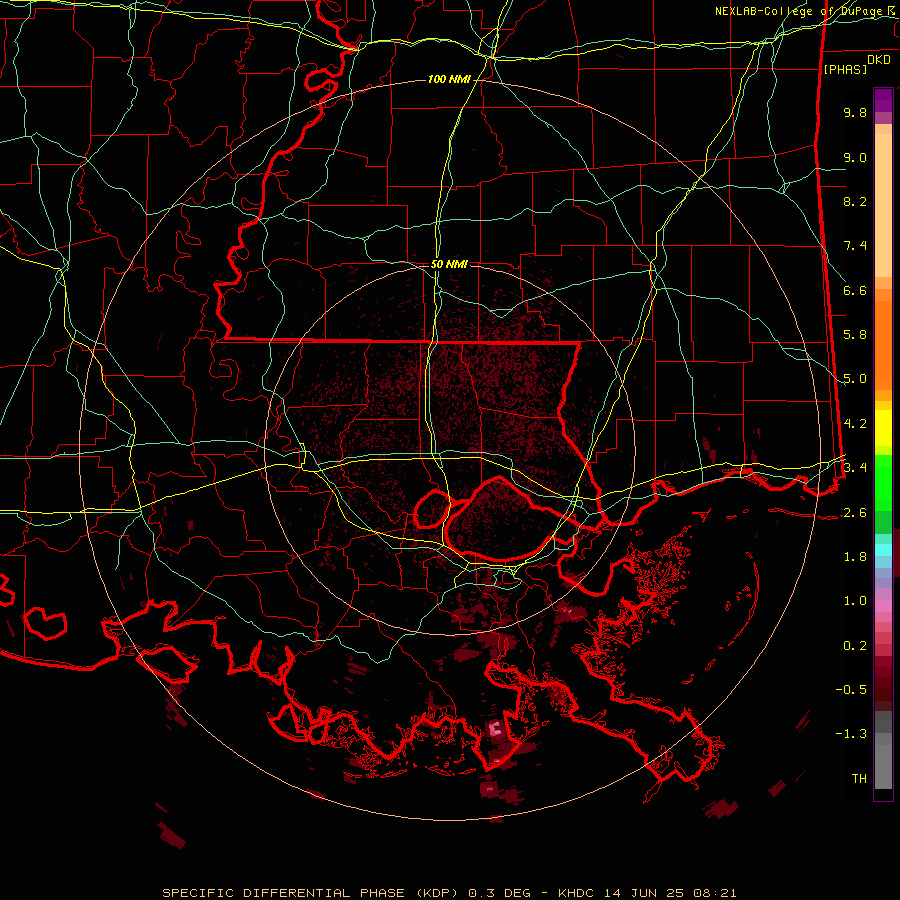Click the purple top of the color bar

883,100
